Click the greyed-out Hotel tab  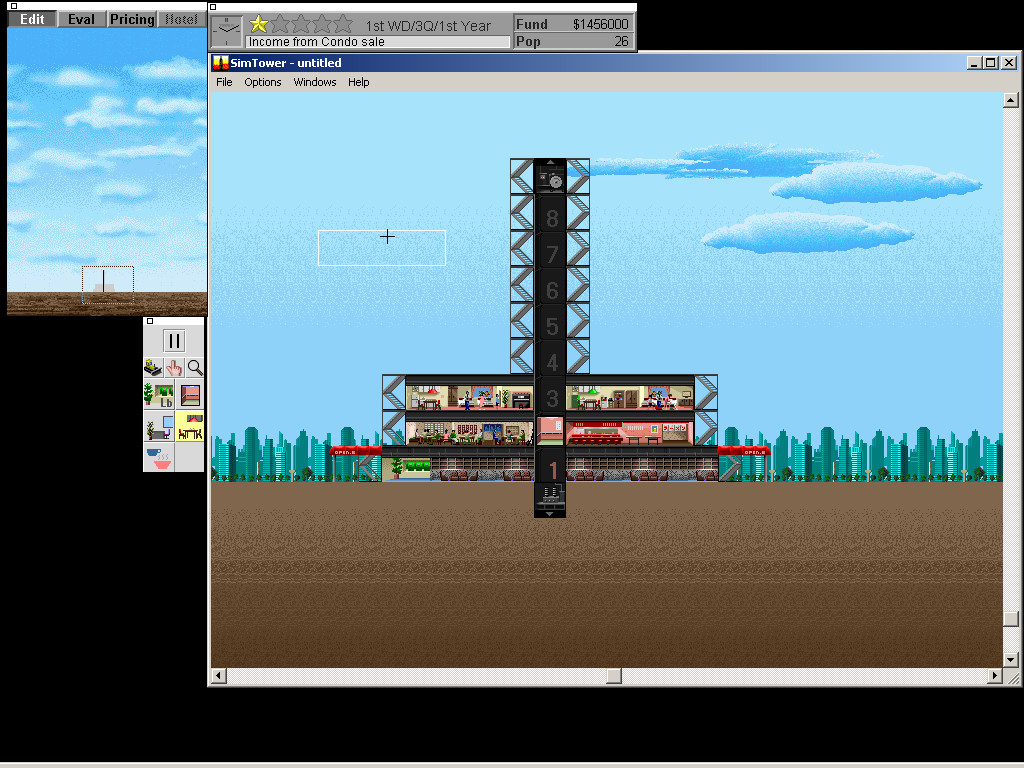click(x=181, y=19)
